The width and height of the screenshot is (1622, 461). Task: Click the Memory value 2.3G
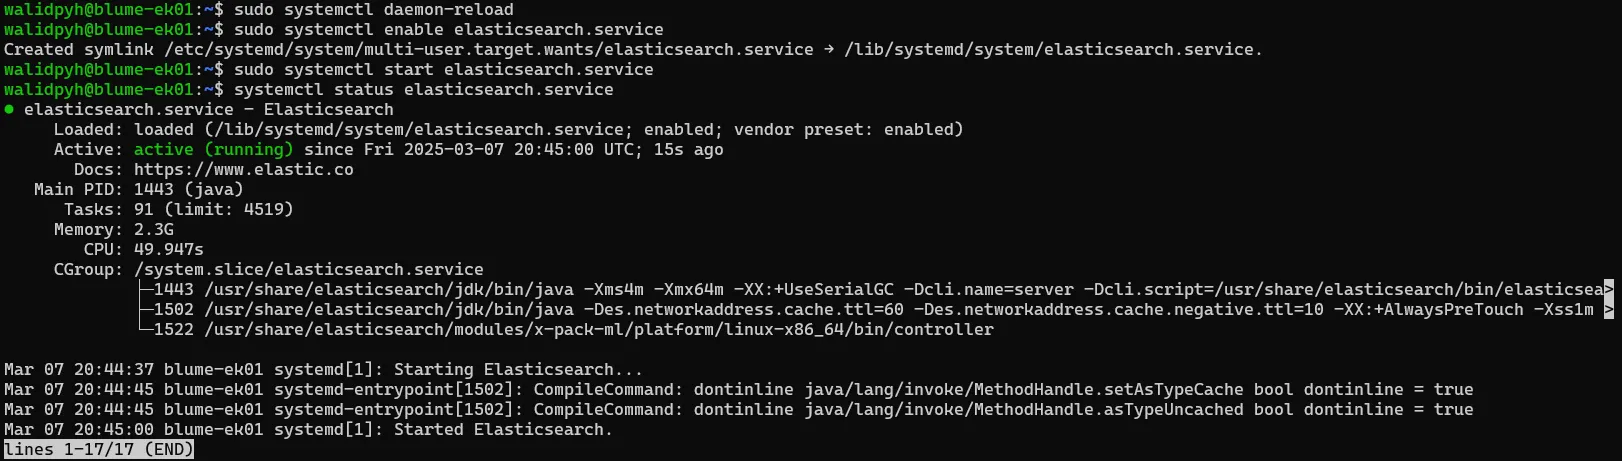[153, 229]
